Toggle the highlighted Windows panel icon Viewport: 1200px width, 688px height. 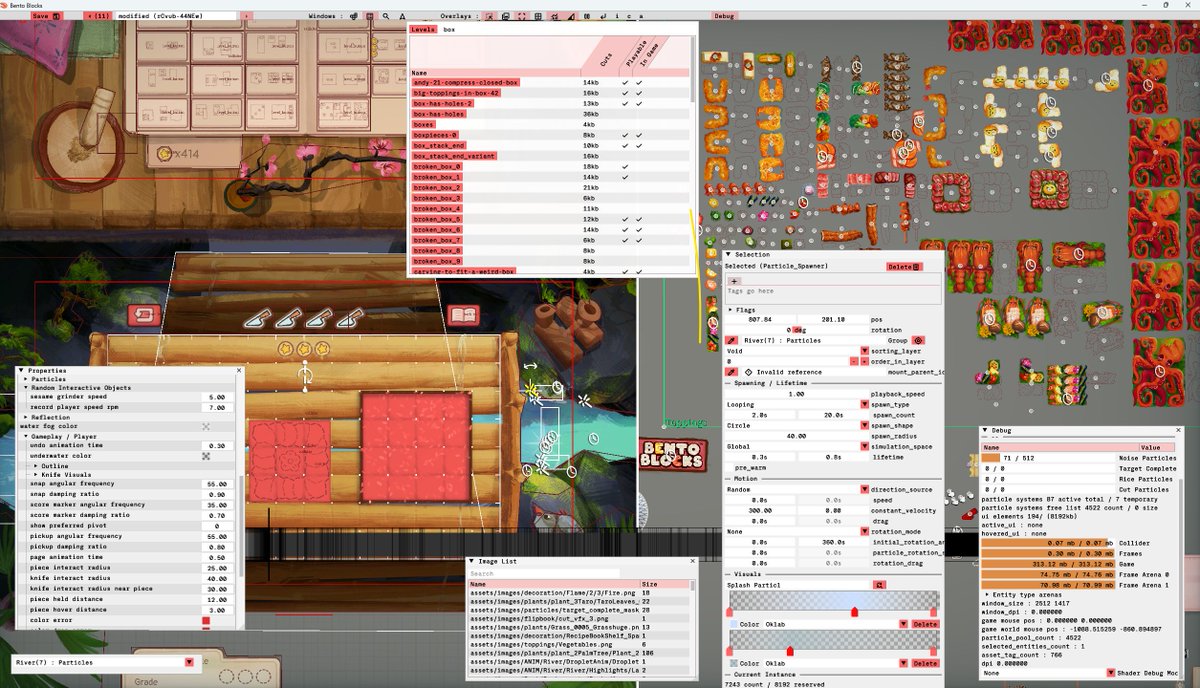(369, 16)
